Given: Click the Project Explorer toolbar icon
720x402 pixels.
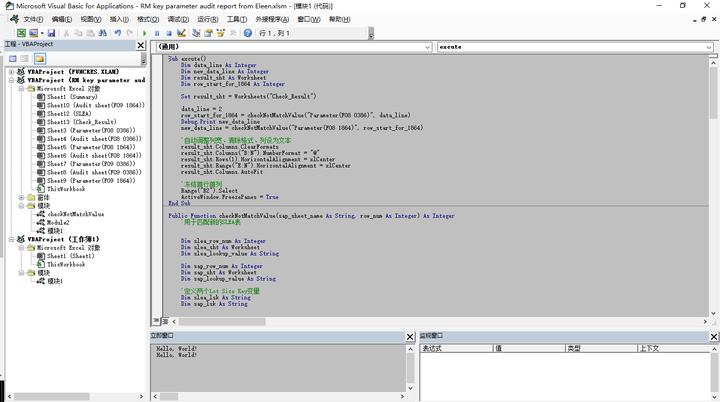Looking at the screenshot, I should coord(196,33).
